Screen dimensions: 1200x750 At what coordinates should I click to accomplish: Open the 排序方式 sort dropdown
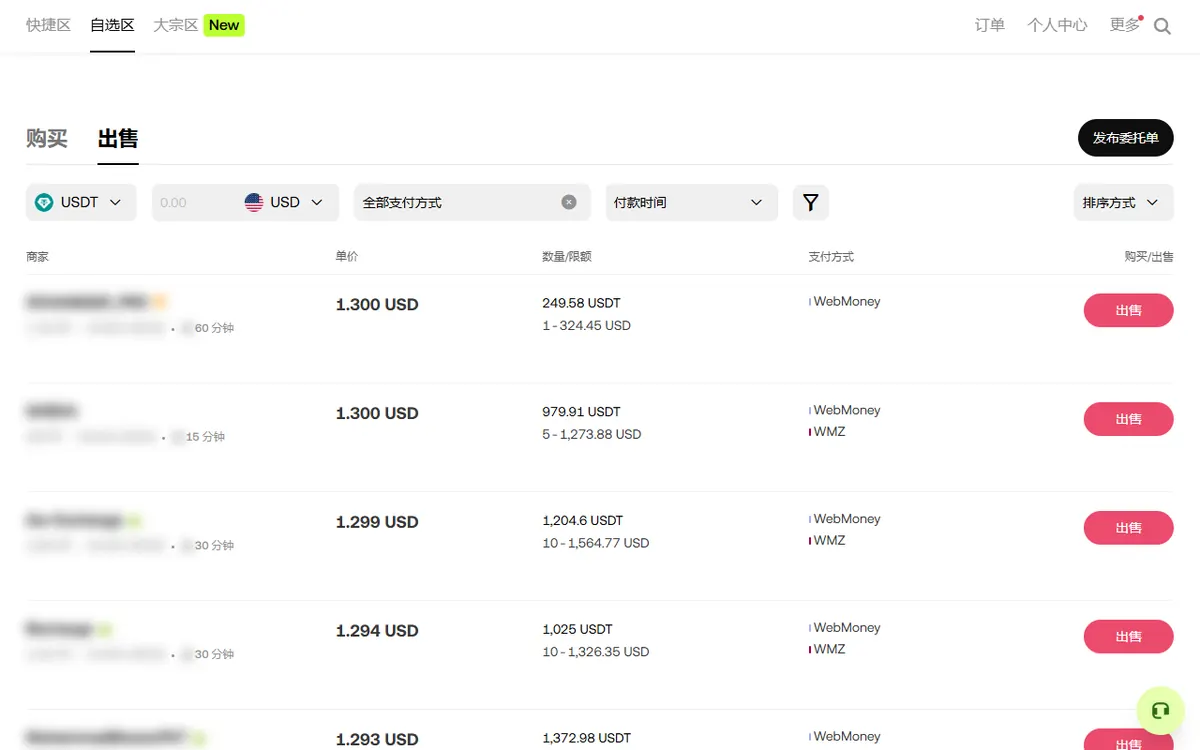click(1123, 202)
